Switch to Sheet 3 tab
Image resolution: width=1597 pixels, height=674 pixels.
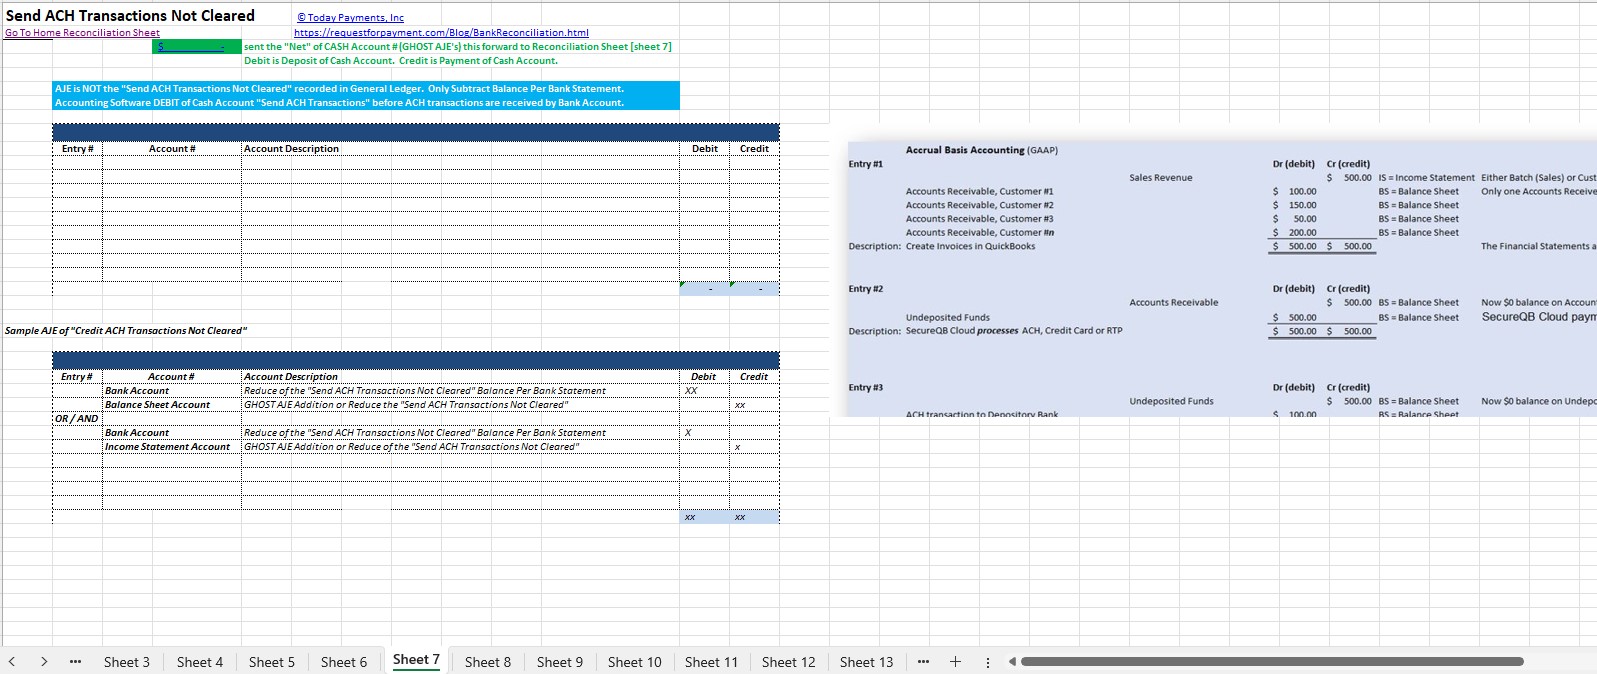127,662
